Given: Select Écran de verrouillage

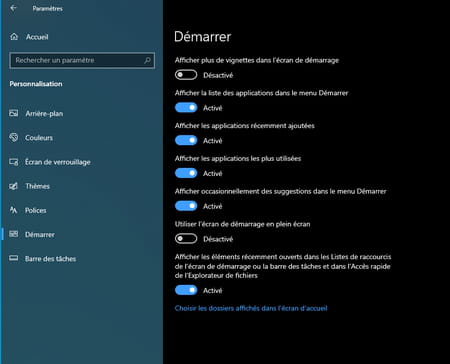Looking at the screenshot, I should (58, 162).
